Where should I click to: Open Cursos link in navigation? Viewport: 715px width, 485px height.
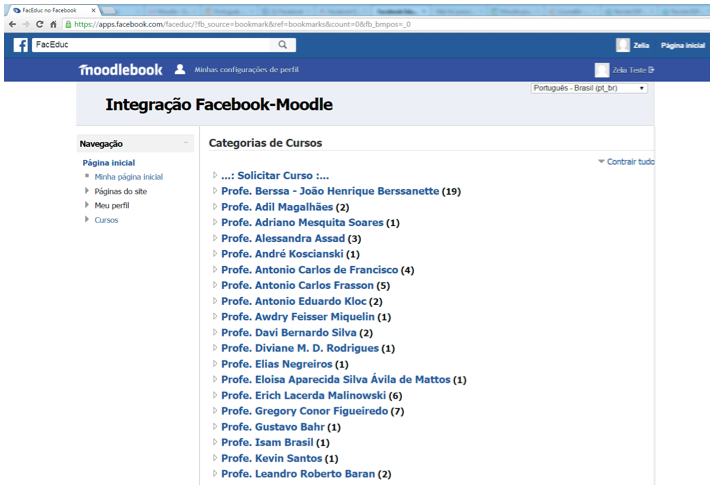click(106, 220)
